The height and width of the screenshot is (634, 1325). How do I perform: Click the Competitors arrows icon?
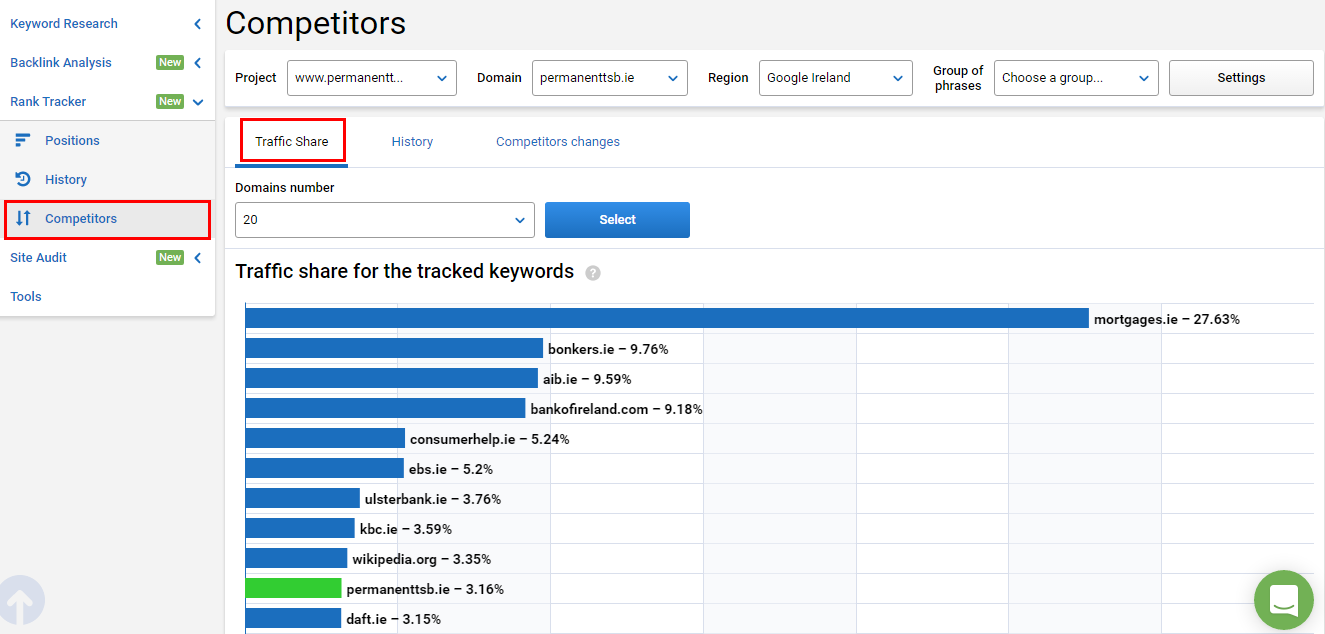click(x=23, y=218)
